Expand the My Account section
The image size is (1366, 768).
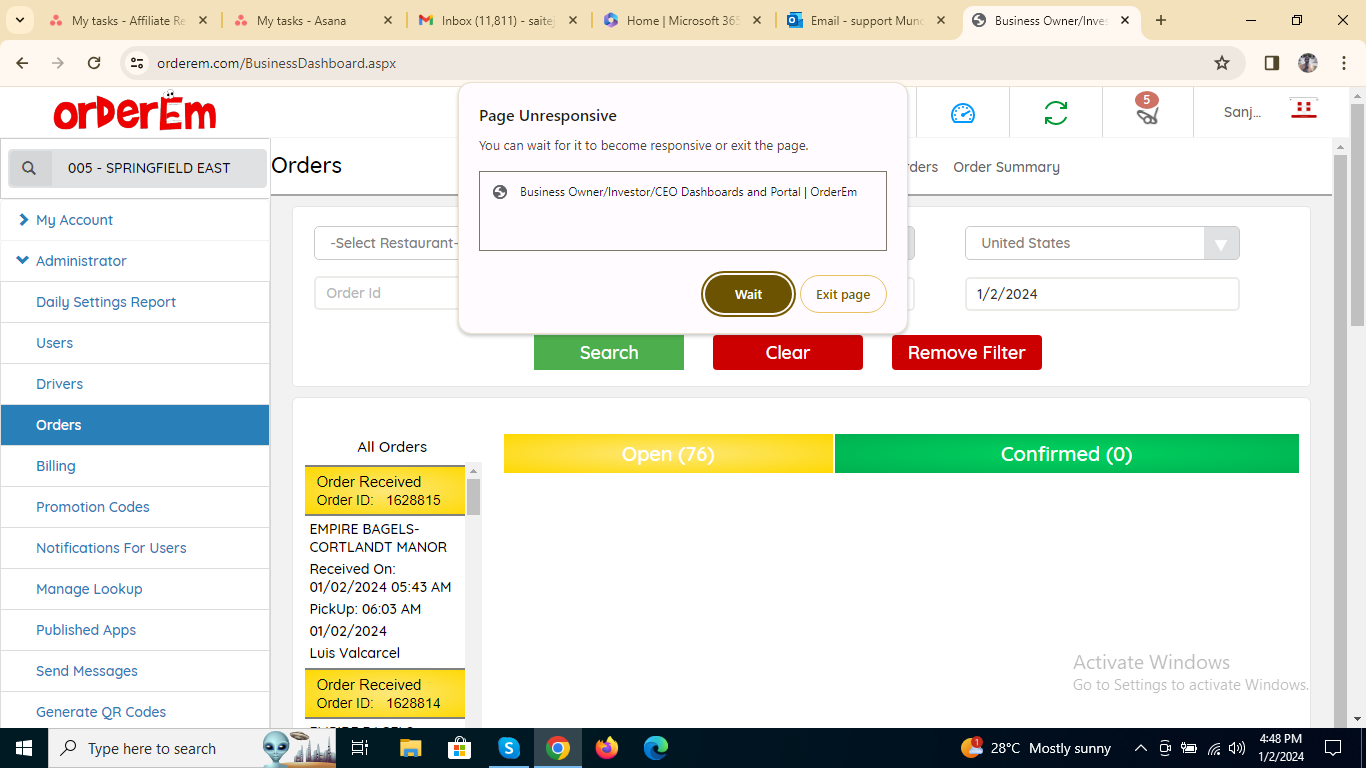[x=74, y=220]
